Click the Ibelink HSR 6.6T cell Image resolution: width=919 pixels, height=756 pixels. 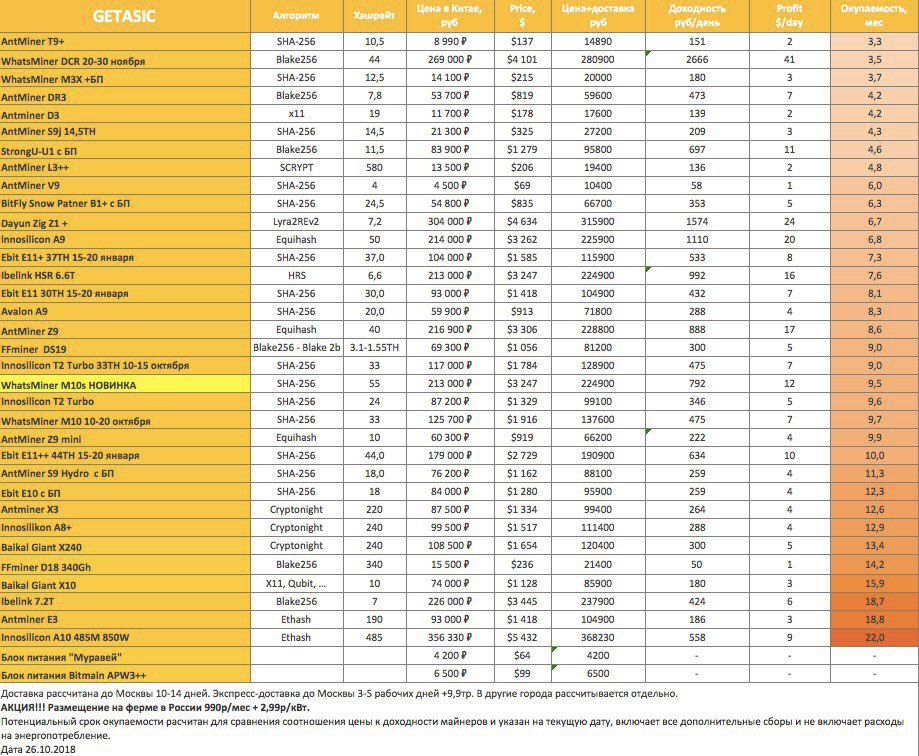[x=125, y=275]
